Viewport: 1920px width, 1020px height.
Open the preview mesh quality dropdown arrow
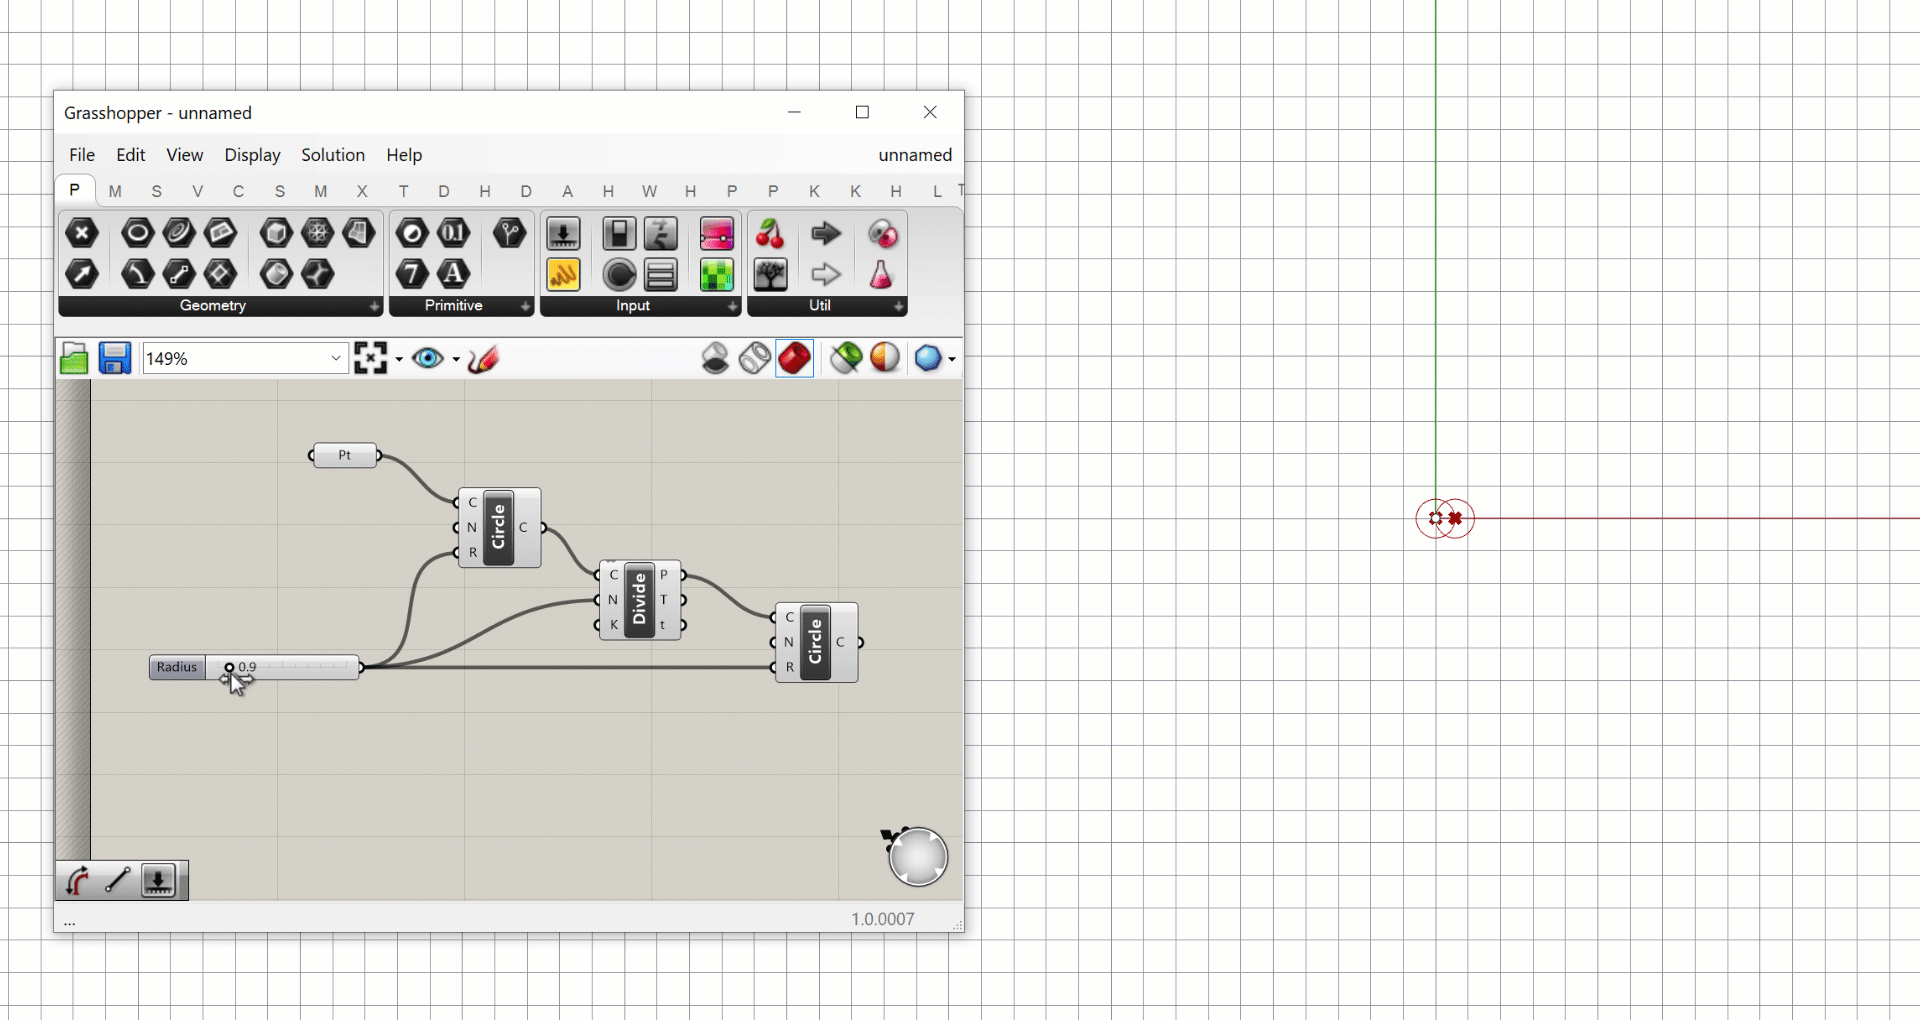[x=952, y=359]
